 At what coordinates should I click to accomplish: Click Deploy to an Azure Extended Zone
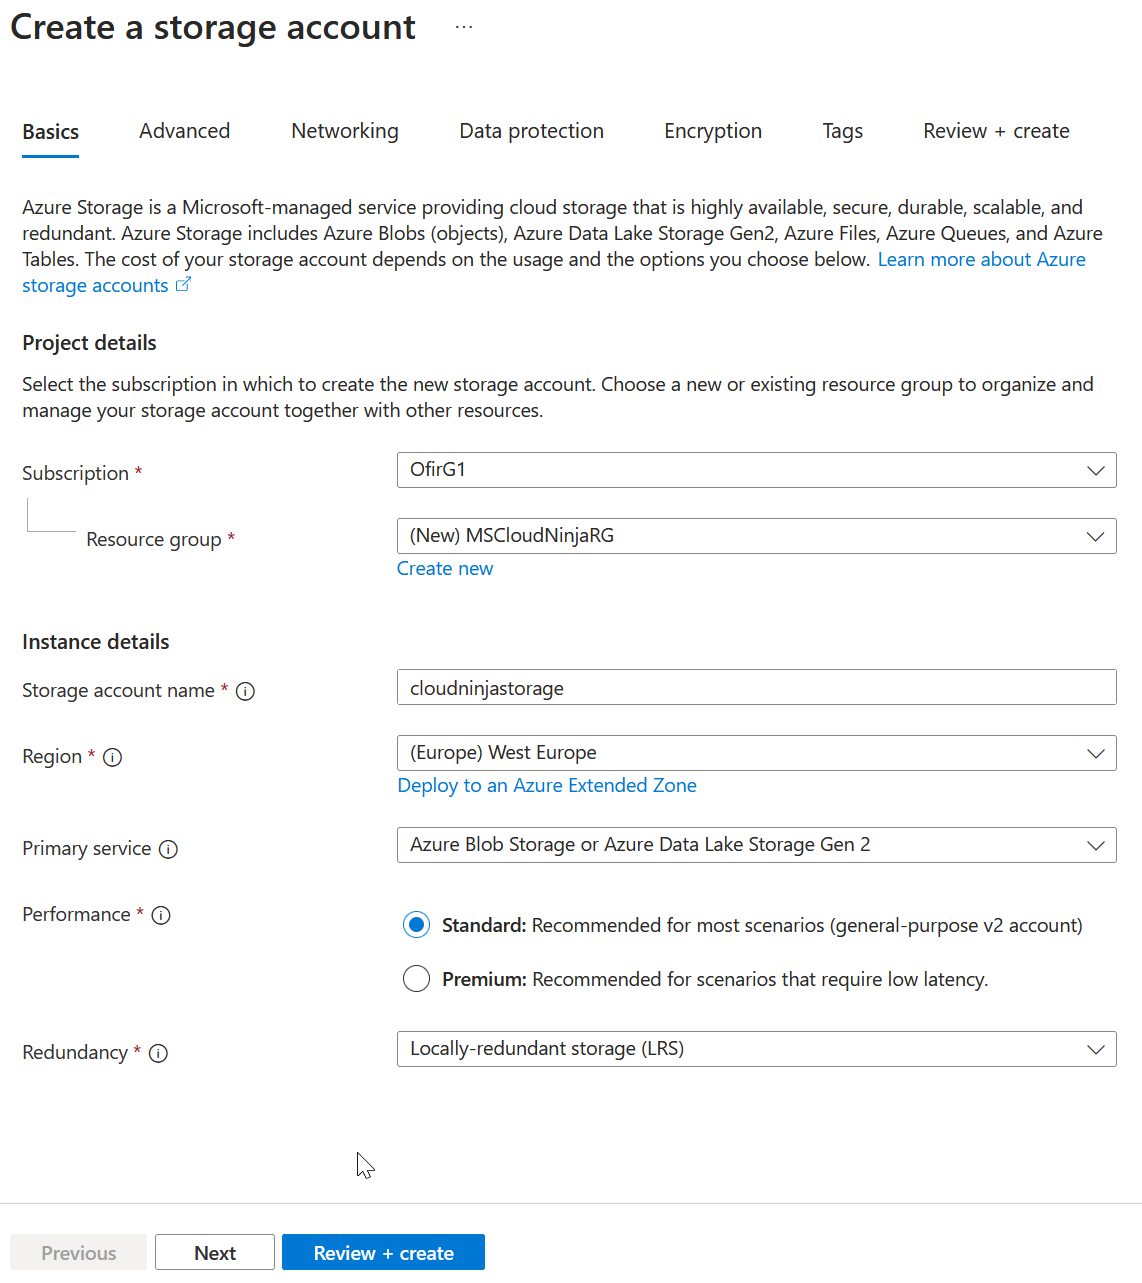pyautogui.click(x=547, y=785)
